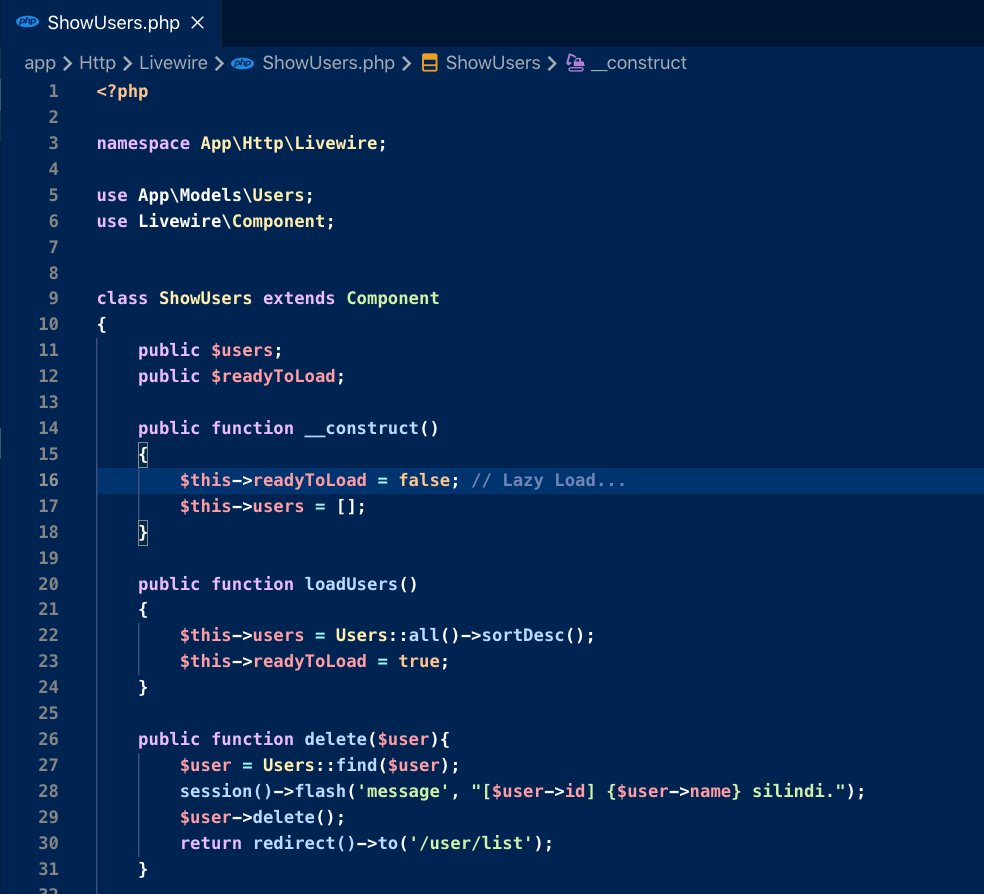This screenshot has width=984, height=894.
Task: Click line number 26 in the gutter
Action: coord(48,740)
